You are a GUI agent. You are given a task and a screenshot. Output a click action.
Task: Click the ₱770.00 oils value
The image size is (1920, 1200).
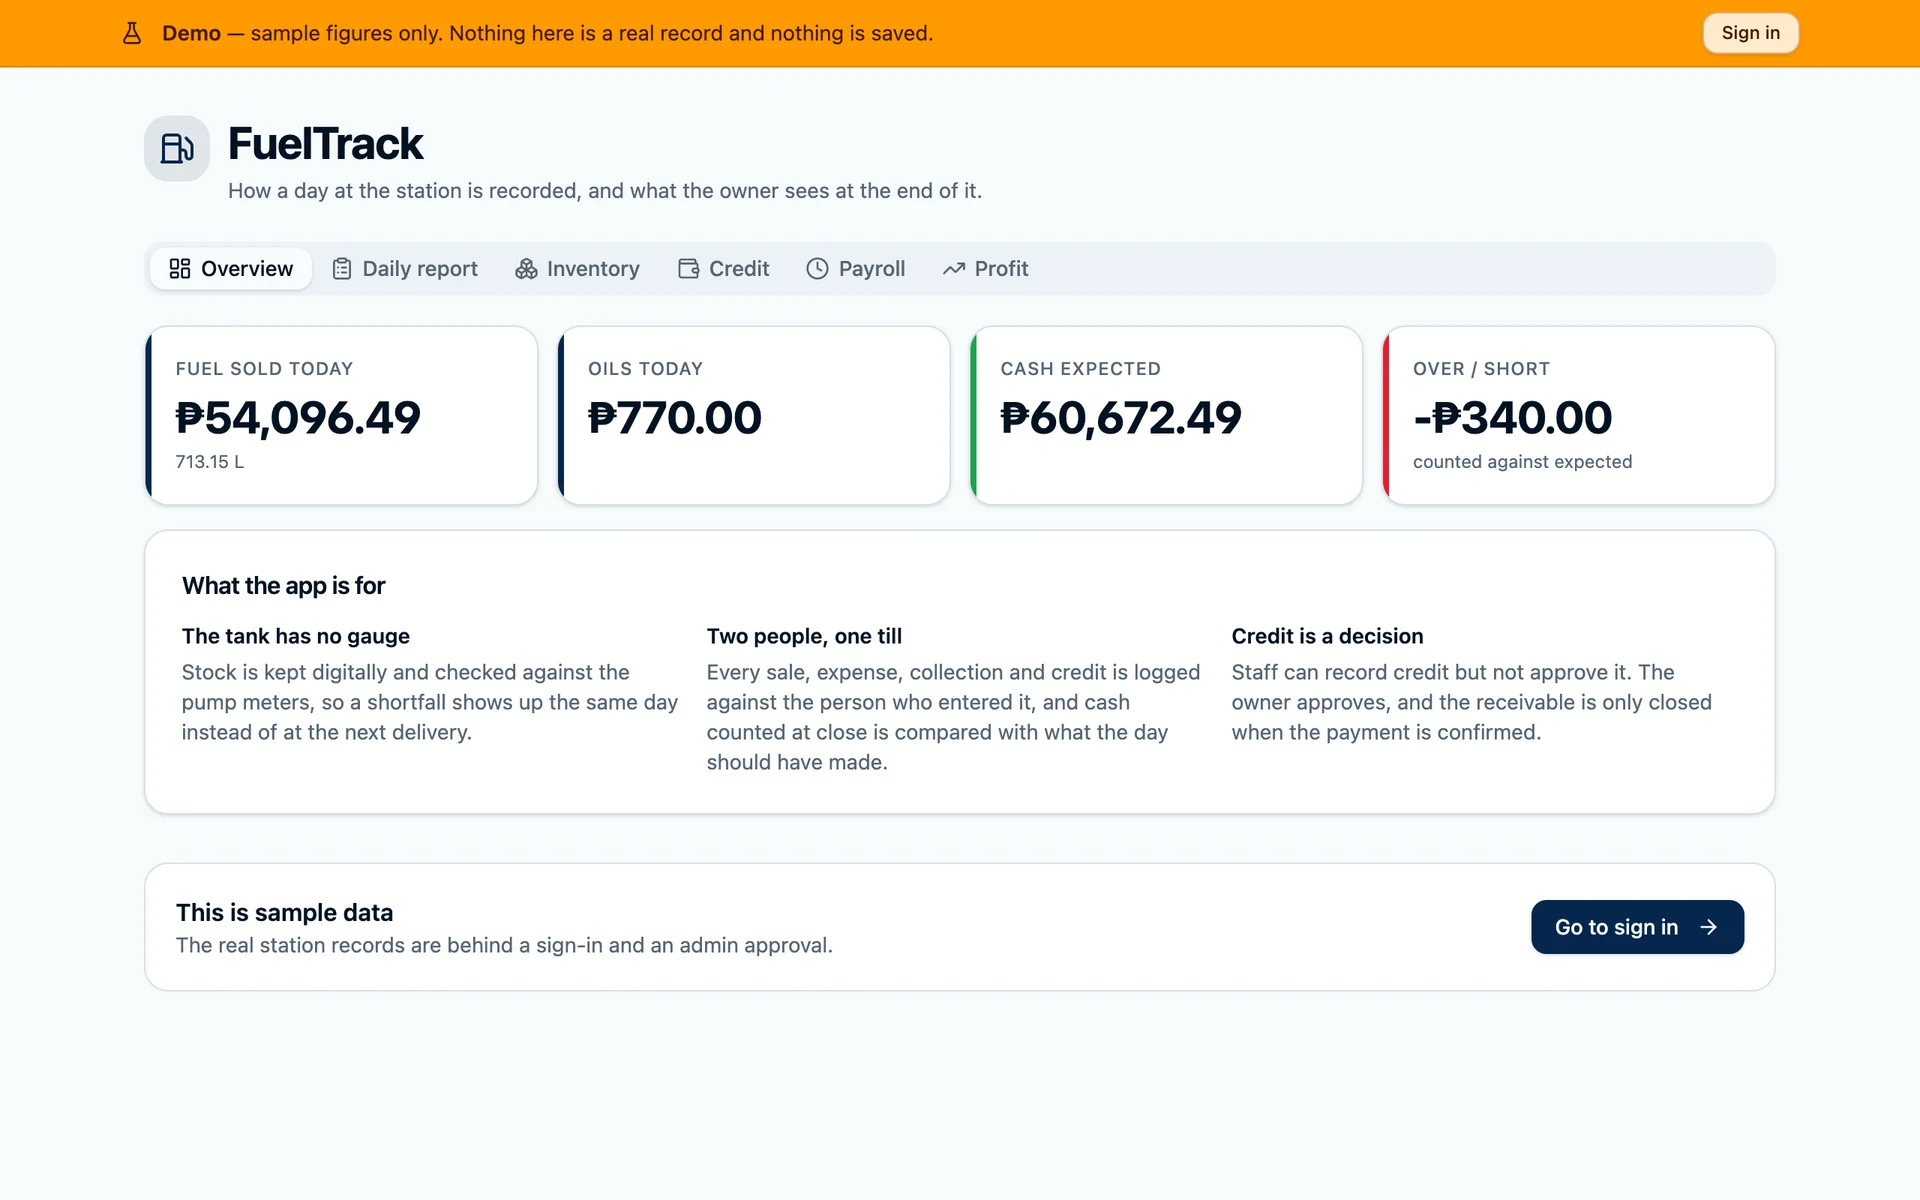tap(675, 418)
